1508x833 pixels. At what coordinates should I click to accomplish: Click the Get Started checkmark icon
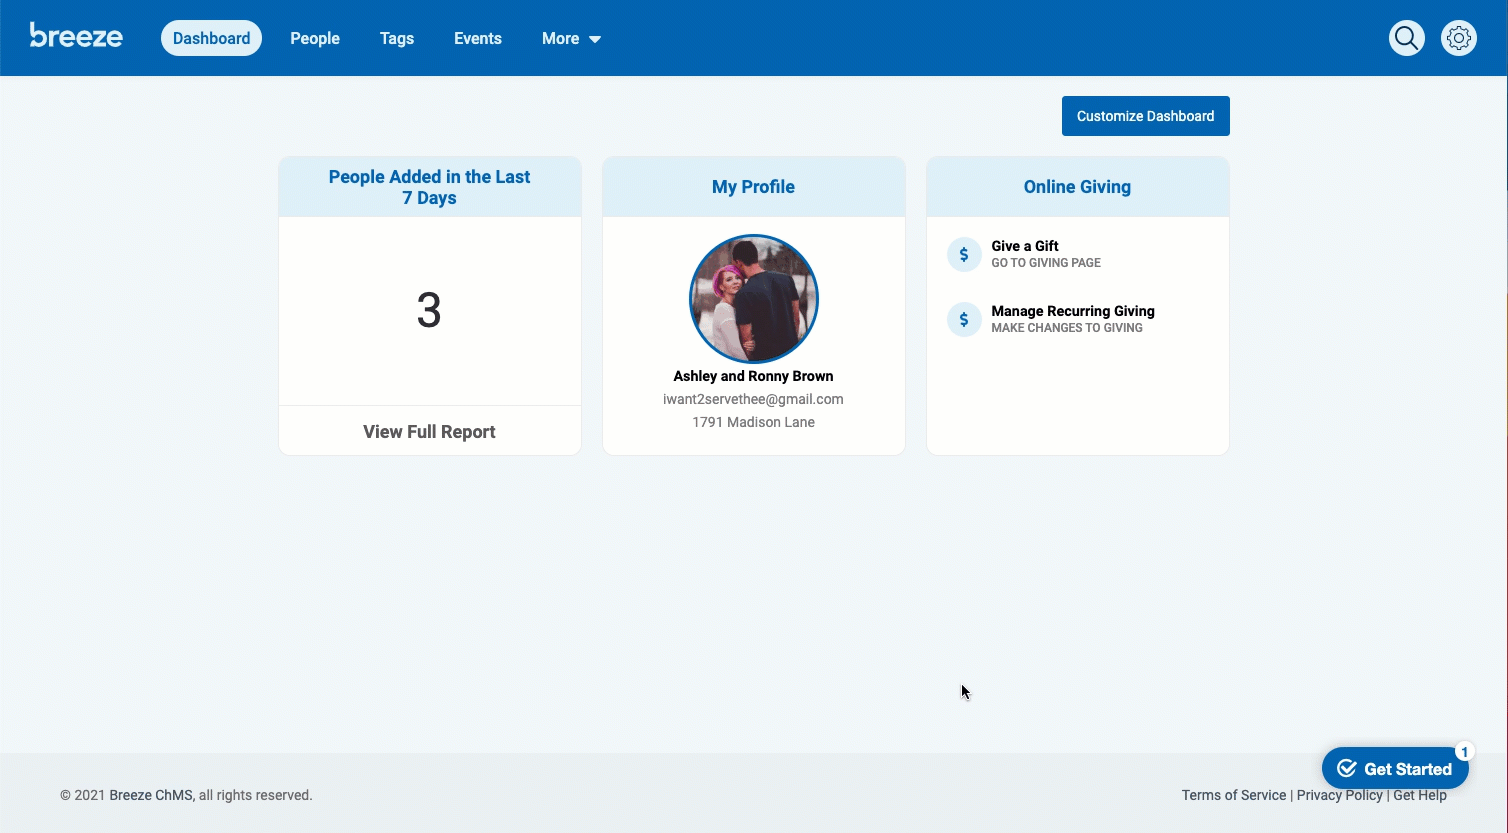pos(1347,768)
